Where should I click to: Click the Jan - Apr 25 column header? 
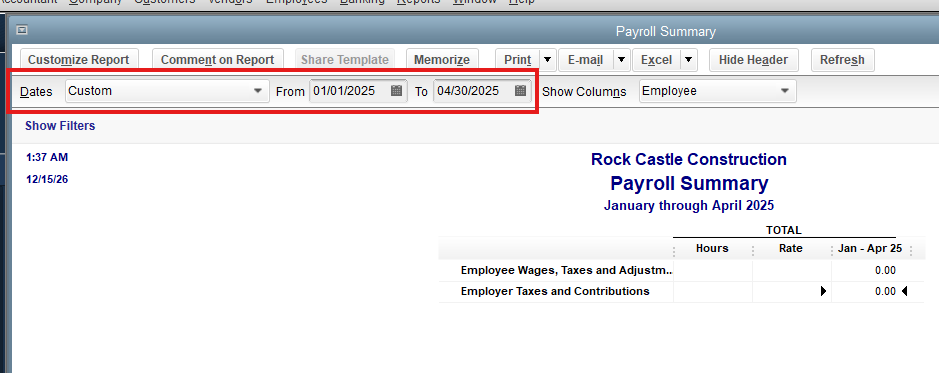point(870,248)
